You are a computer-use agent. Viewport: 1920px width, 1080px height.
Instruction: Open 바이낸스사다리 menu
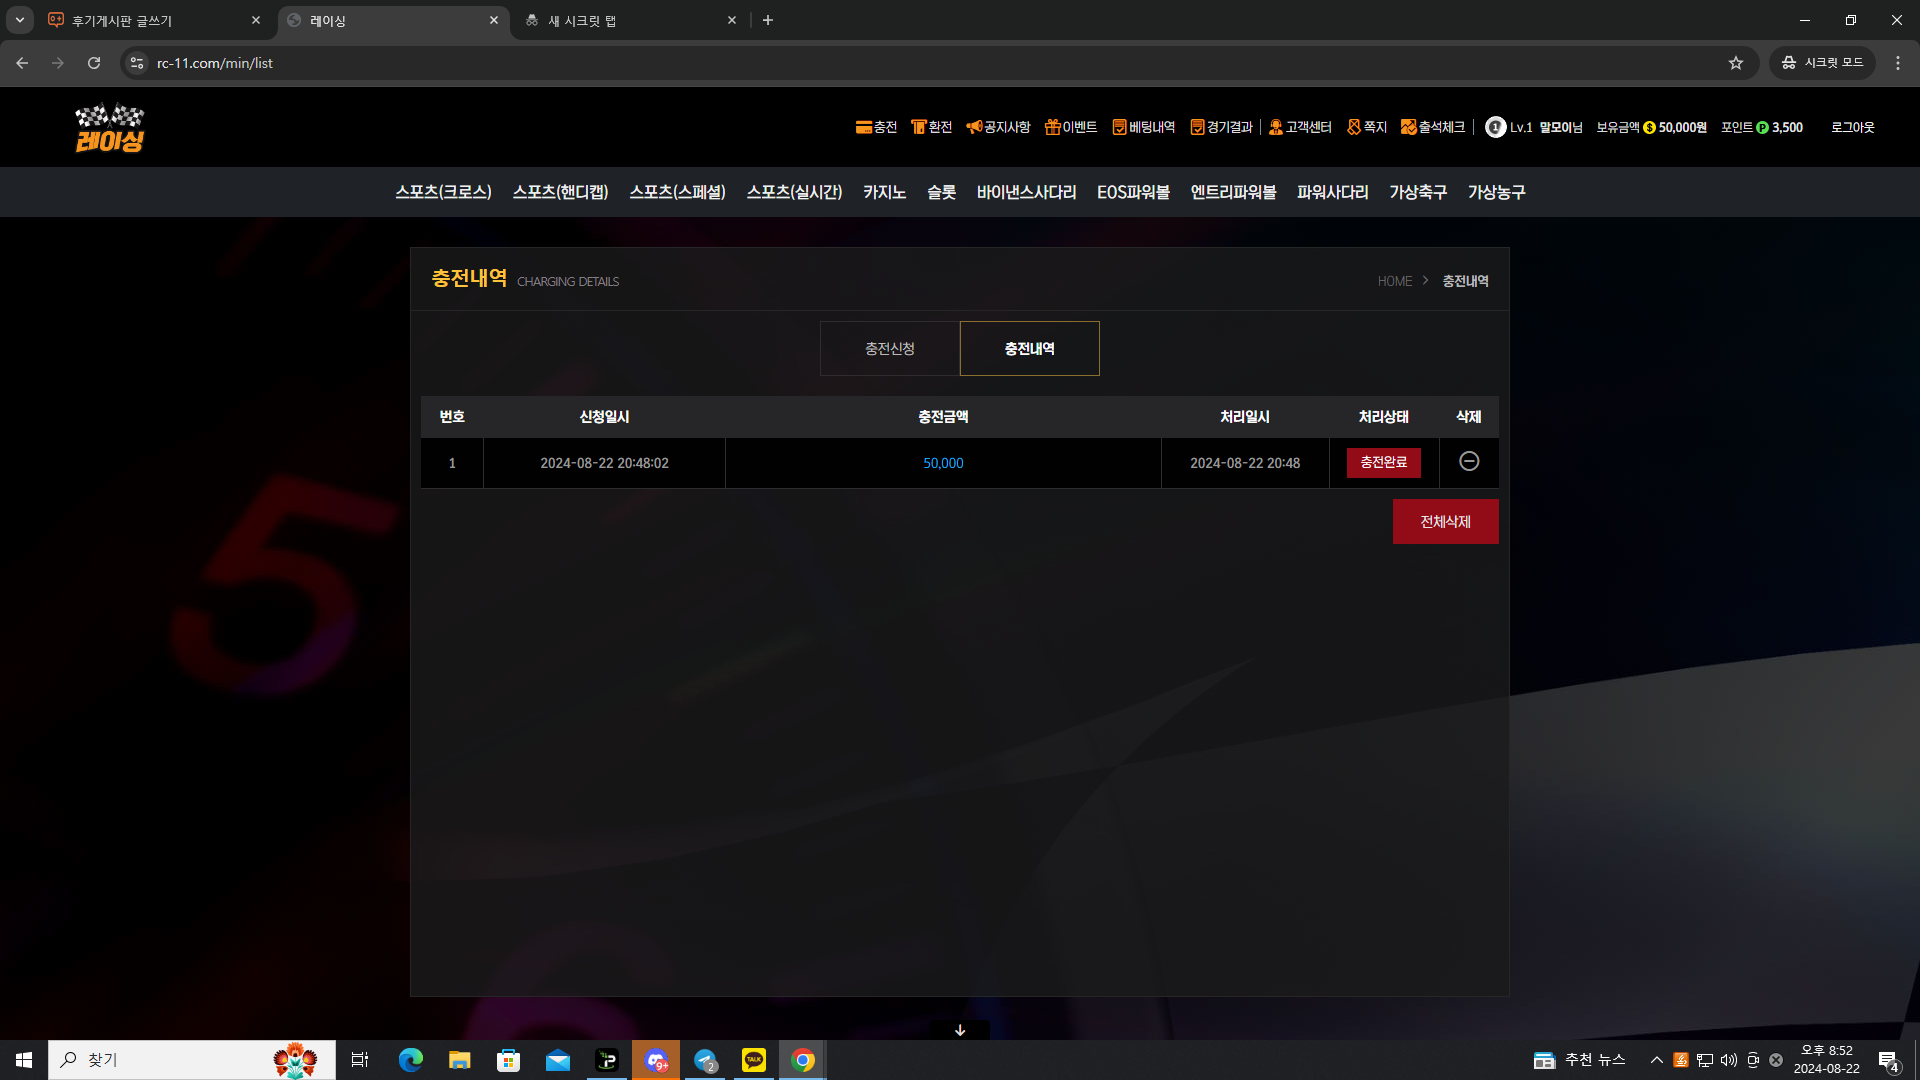(x=1026, y=192)
